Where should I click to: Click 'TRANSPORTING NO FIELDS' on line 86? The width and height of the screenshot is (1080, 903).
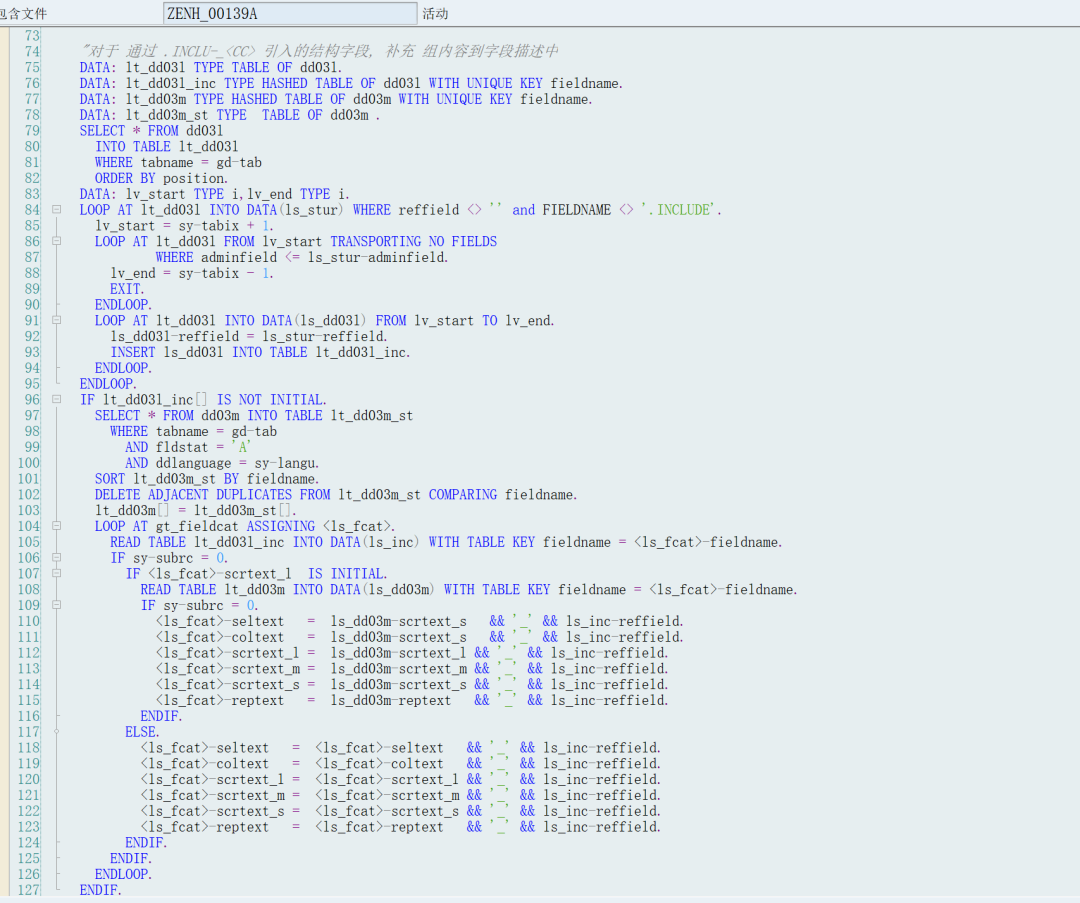[413, 242]
